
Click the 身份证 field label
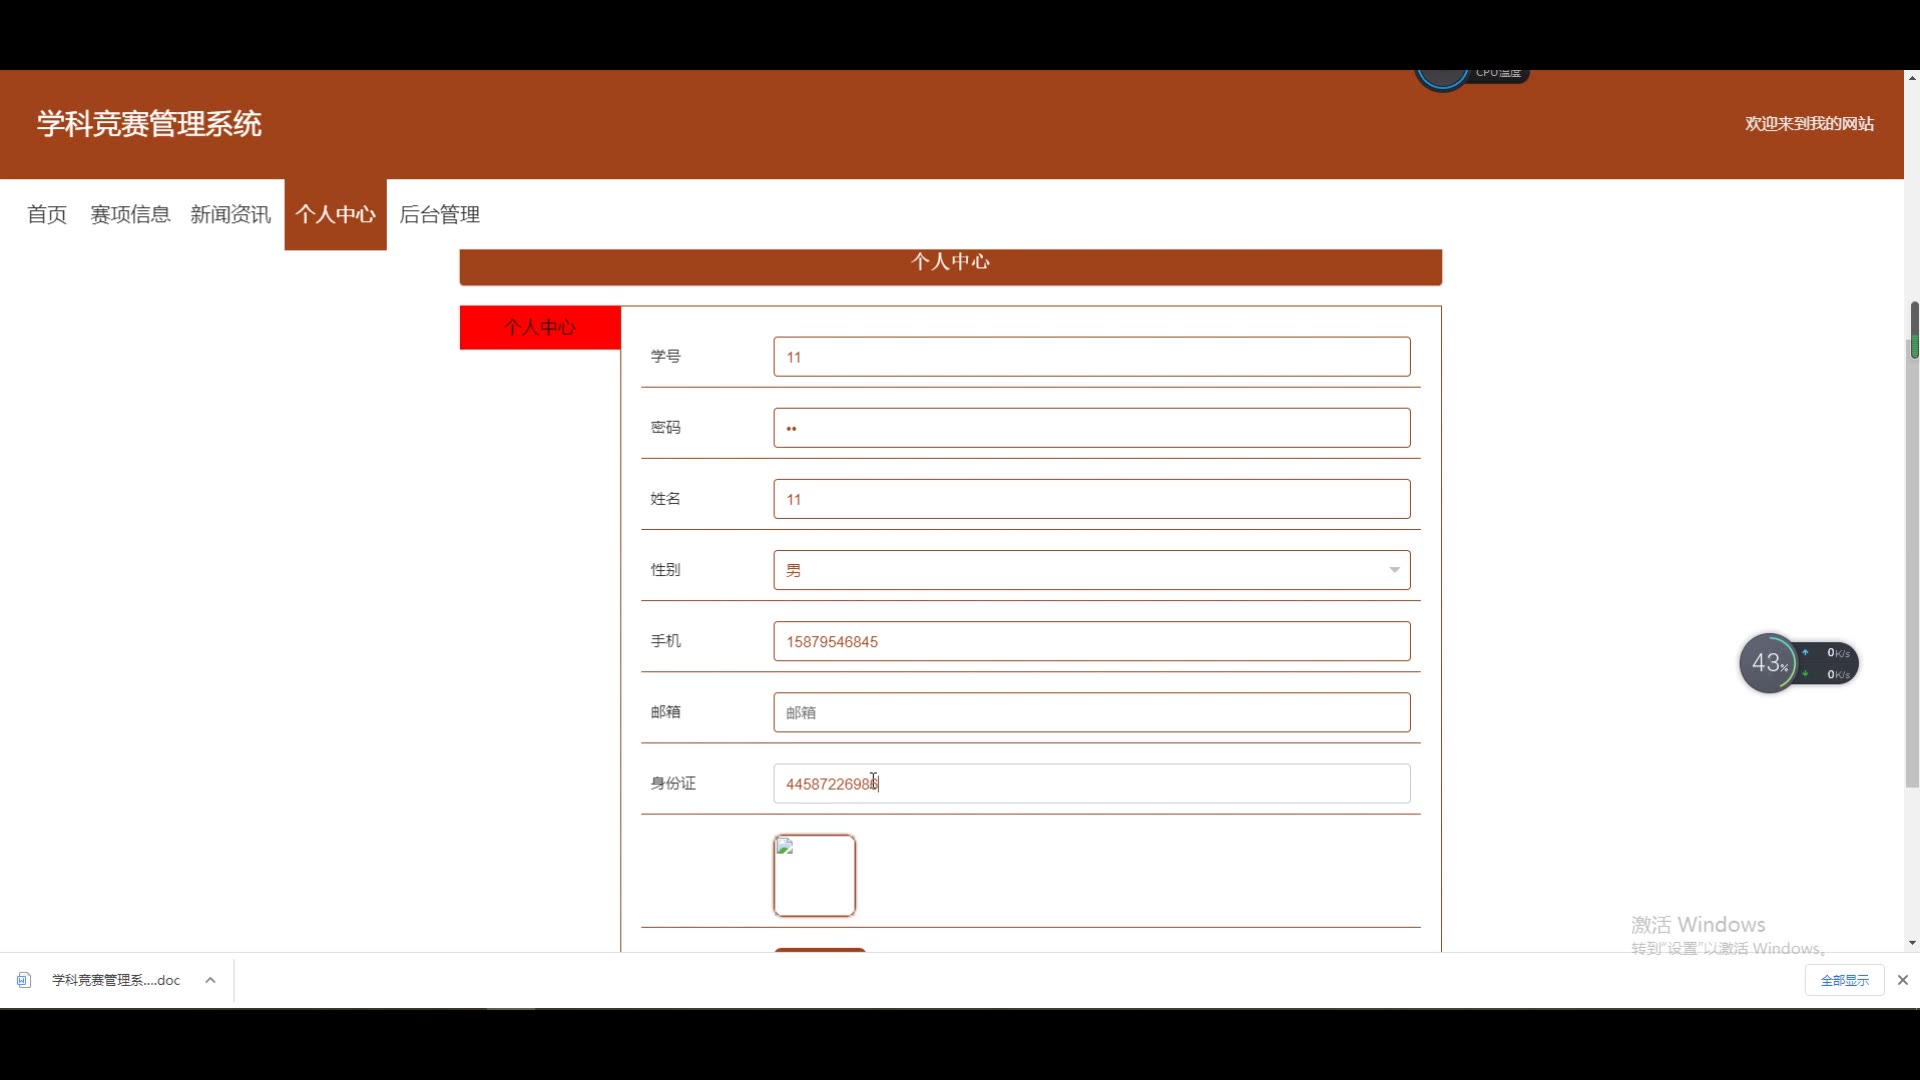673,783
